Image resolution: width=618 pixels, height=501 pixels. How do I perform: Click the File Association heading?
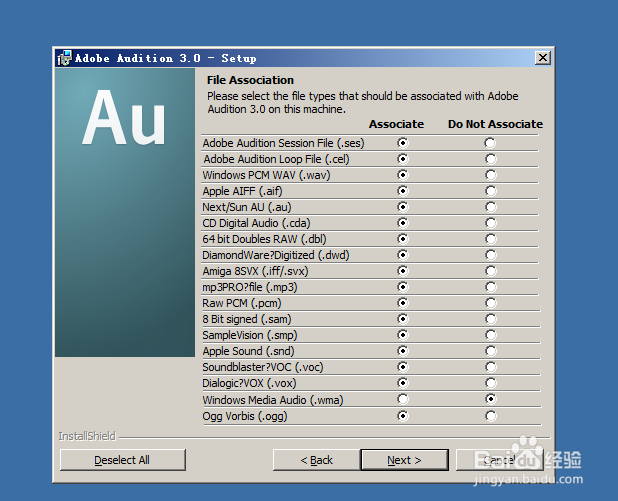[x=251, y=80]
